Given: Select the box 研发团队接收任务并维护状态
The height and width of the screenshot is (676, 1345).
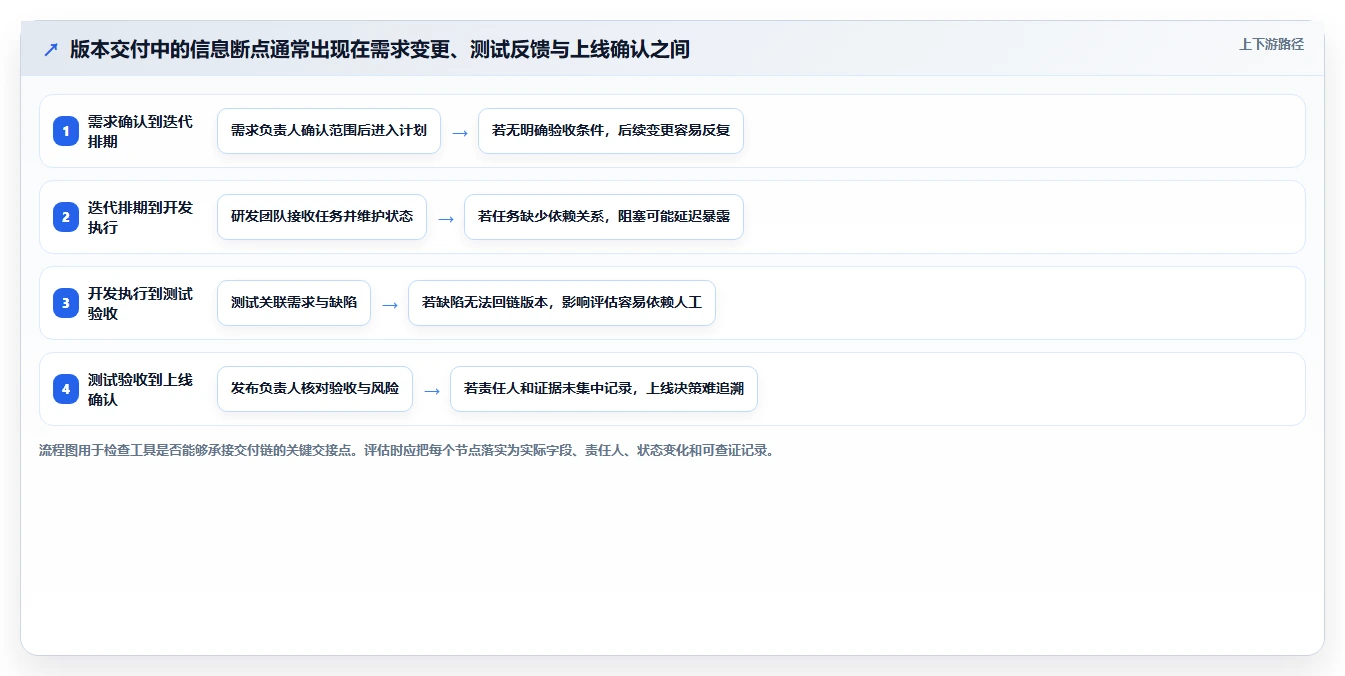Looking at the screenshot, I should [x=322, y=217].
